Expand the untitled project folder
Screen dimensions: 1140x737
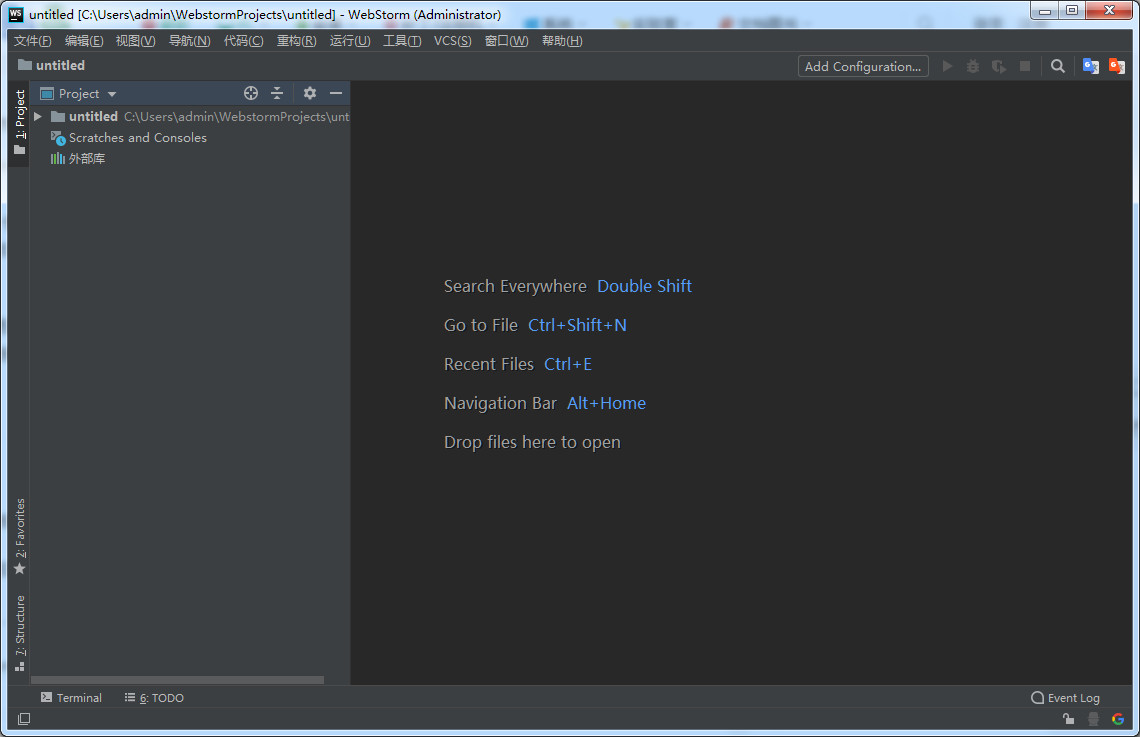(x=38, y=117)
